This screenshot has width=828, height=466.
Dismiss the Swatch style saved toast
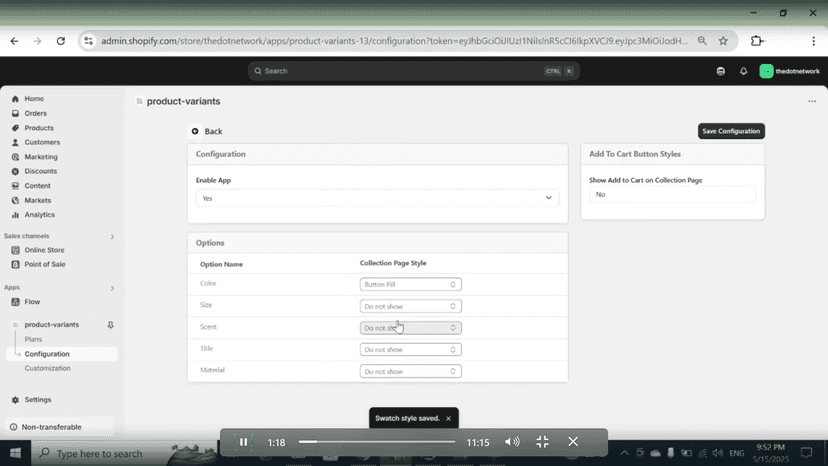coord(448,418)
